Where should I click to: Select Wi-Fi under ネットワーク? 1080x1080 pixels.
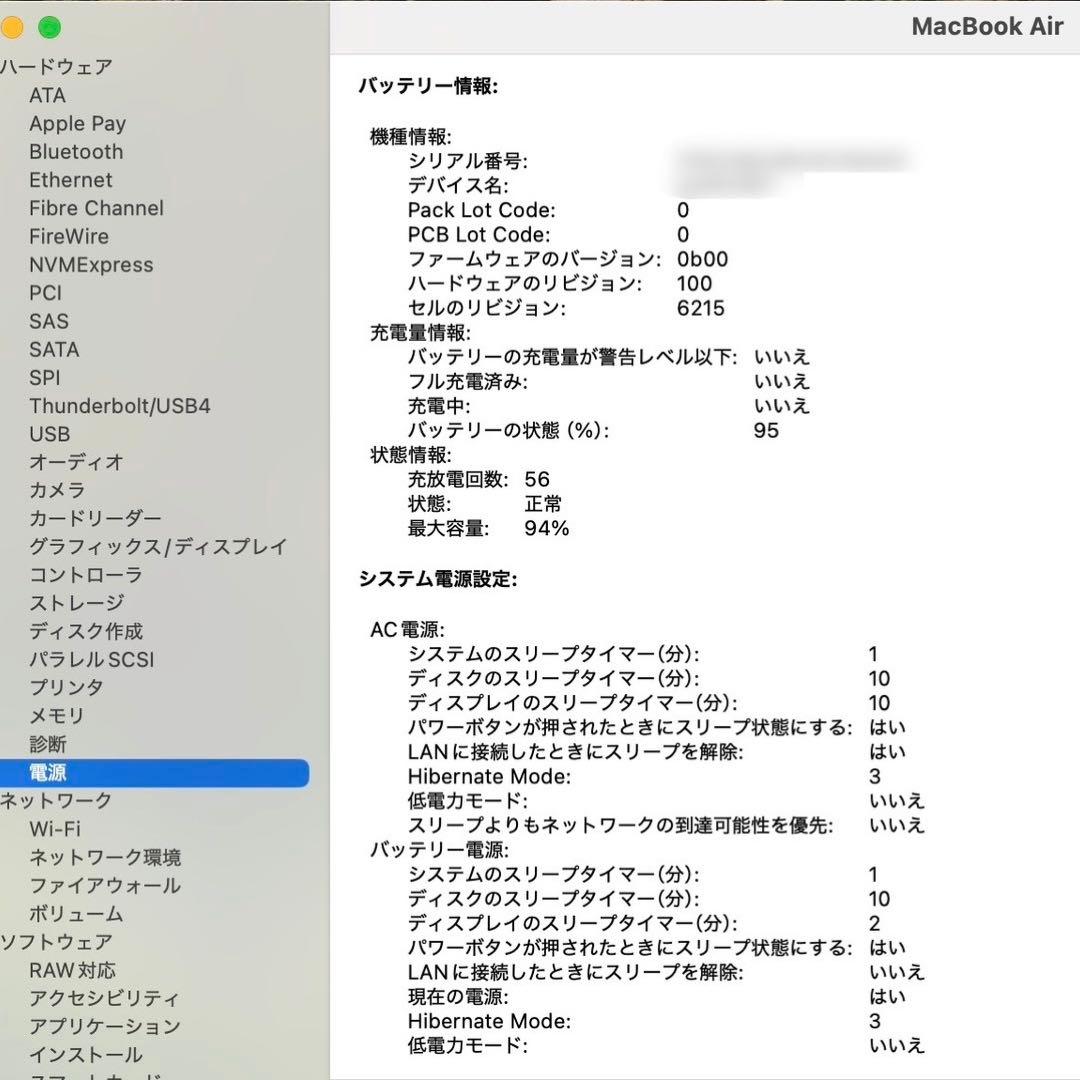(55, 829)
